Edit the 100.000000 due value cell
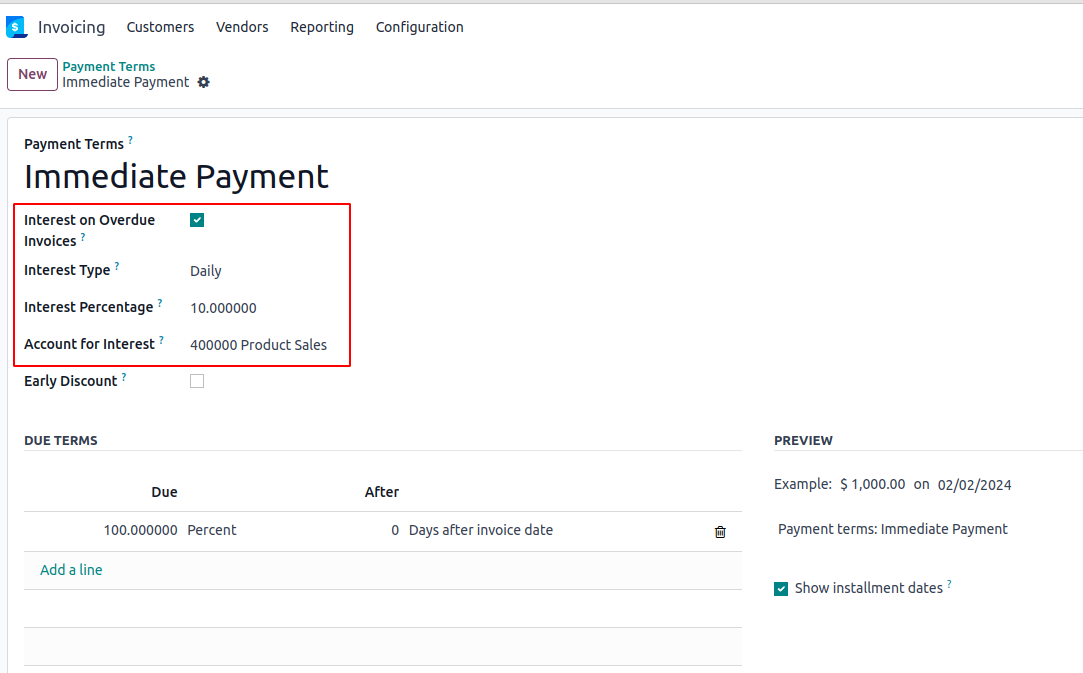Image resolution: width=1083 pixels, height=673 pixels. click(140, 530)
